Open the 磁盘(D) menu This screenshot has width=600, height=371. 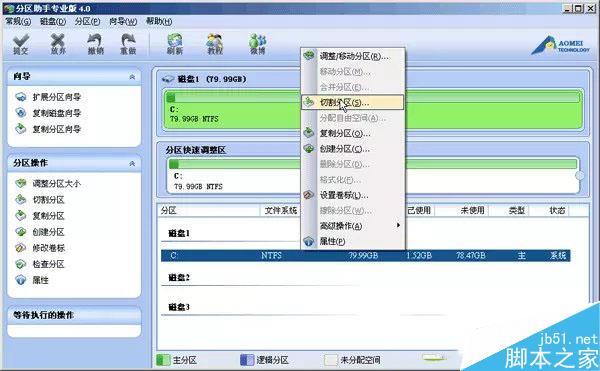pyautogui.click(x=53, y=21)
